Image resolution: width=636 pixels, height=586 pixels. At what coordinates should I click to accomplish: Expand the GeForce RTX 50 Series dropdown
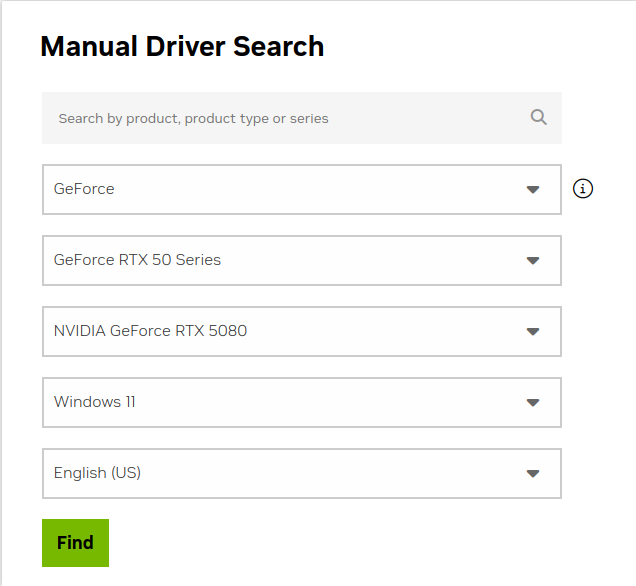click(302, 260)
